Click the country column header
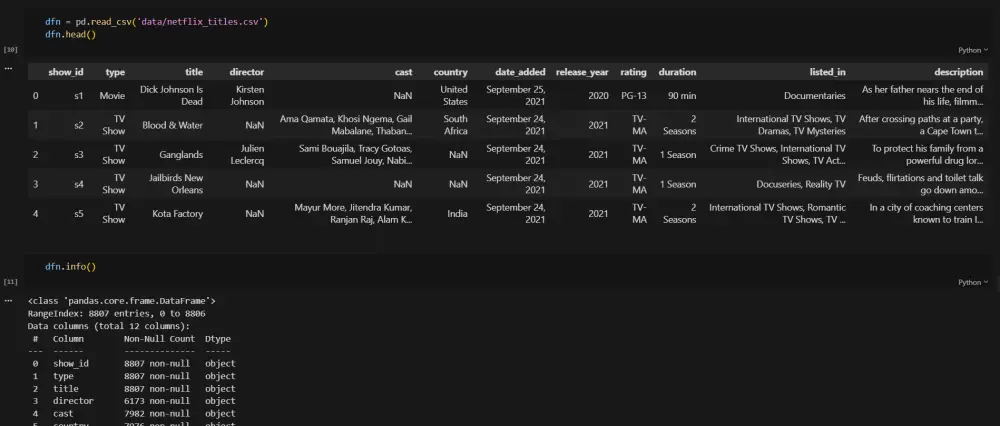The width and height of the screenshot is (1000, 426). [450, 72]
